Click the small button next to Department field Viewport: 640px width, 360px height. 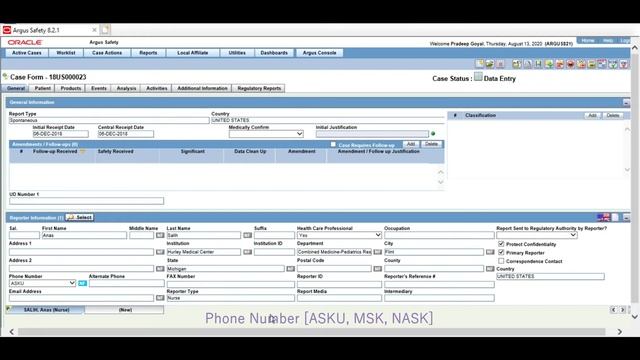378,252
